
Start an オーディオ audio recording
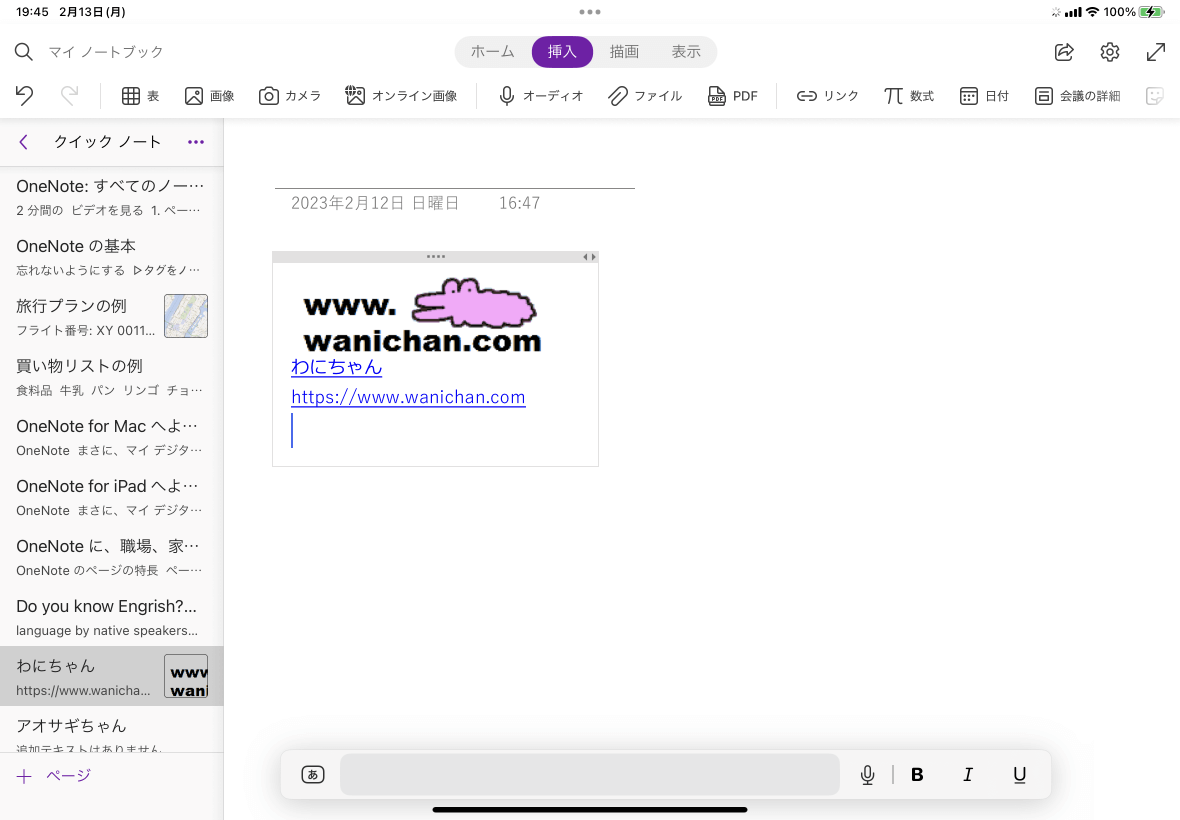[x=540, y=96]
